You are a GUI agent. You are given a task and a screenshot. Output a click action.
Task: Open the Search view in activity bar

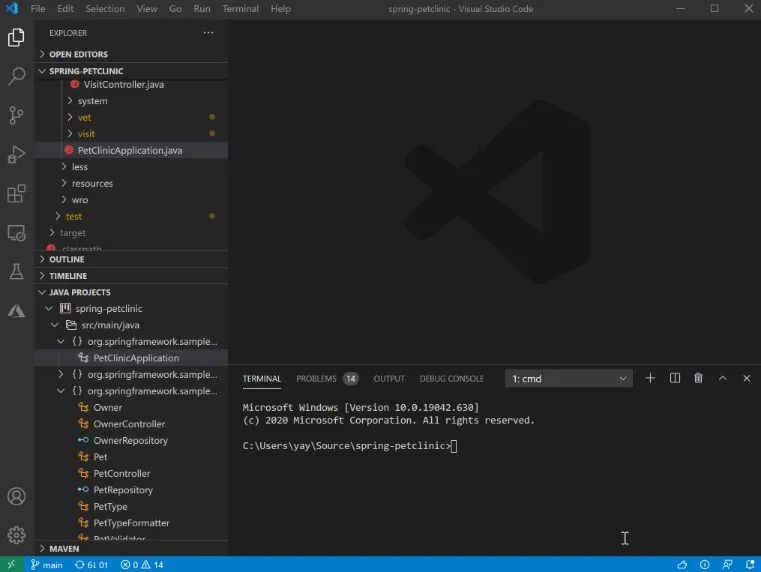coord(17,76)
